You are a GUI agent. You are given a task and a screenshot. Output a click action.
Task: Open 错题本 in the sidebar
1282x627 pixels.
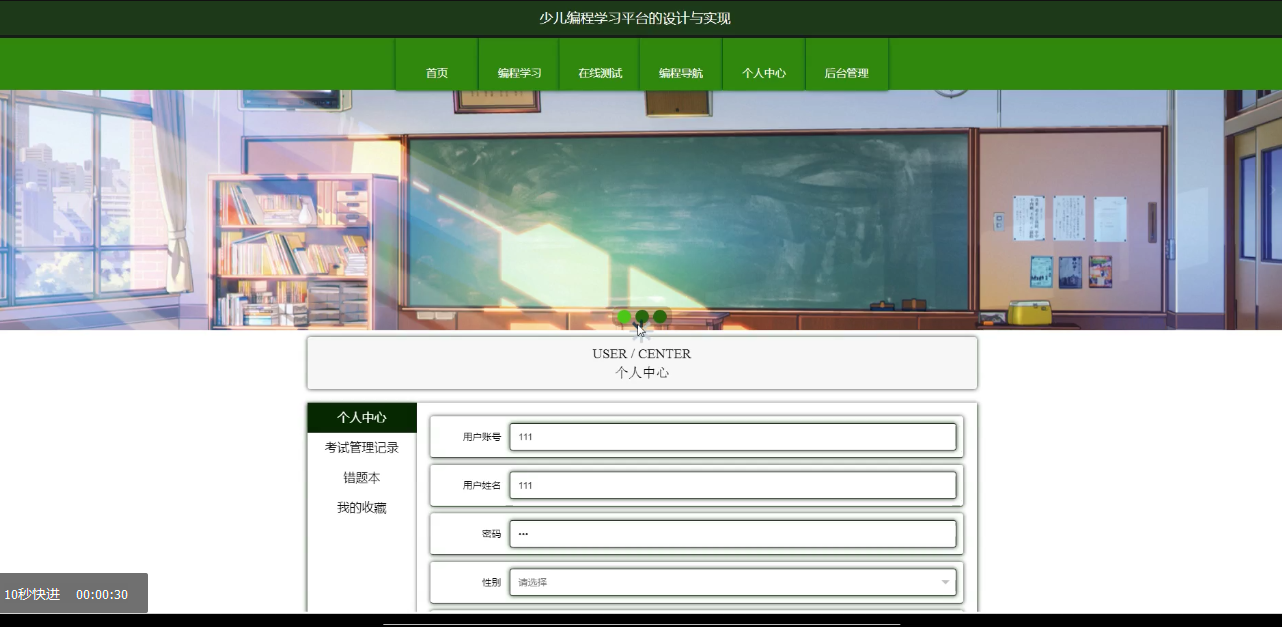362,478
